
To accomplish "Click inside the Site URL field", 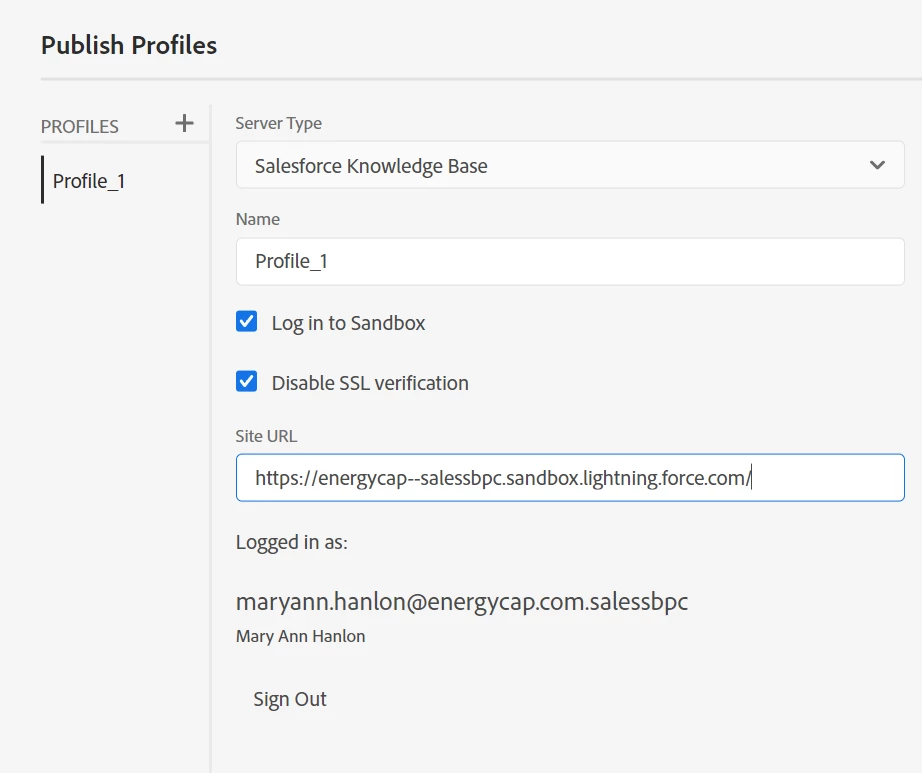I will pyautogui.click(x=570, y=477).
